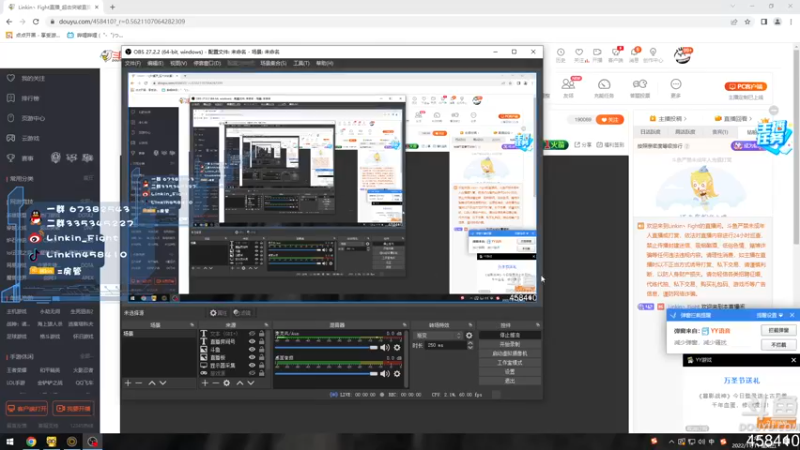Move the scene up in the Scenes panel

click(x=152, y=383)
